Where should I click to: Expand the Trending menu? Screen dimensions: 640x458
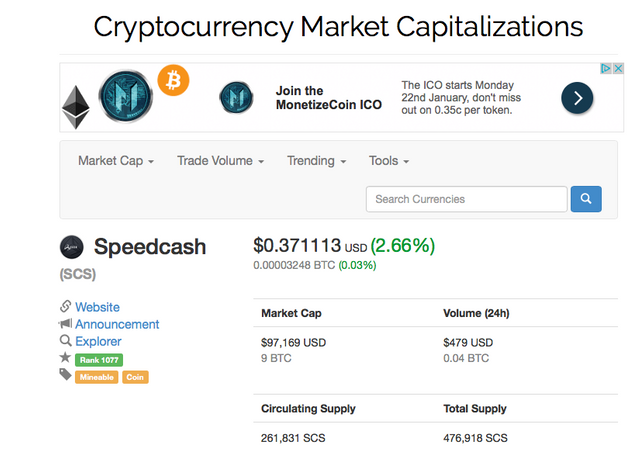(x=316, y=161)
